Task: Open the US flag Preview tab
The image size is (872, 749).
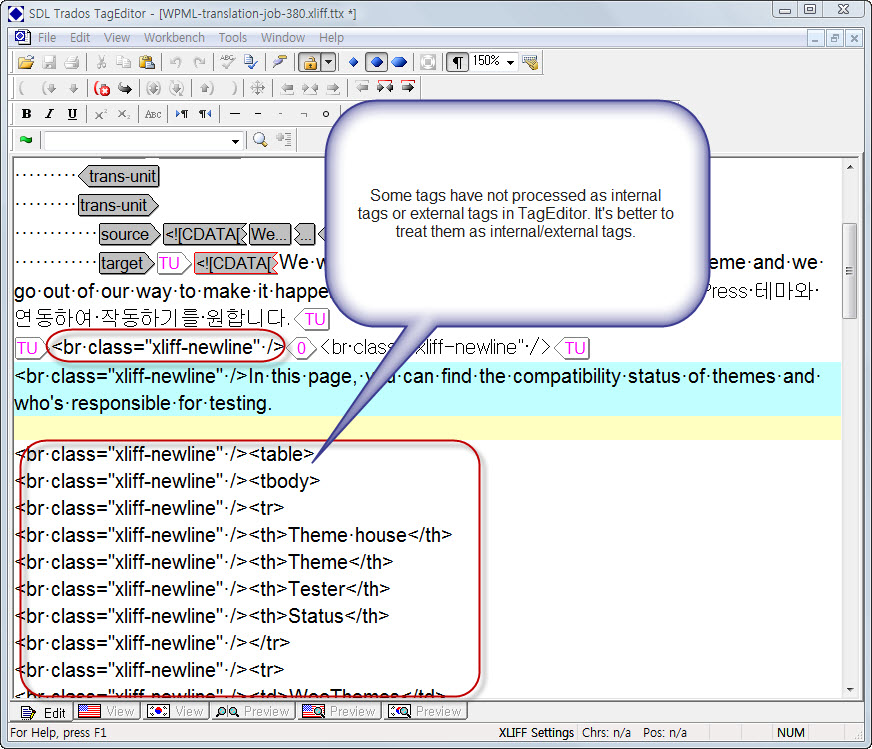Action: (339, 711)
